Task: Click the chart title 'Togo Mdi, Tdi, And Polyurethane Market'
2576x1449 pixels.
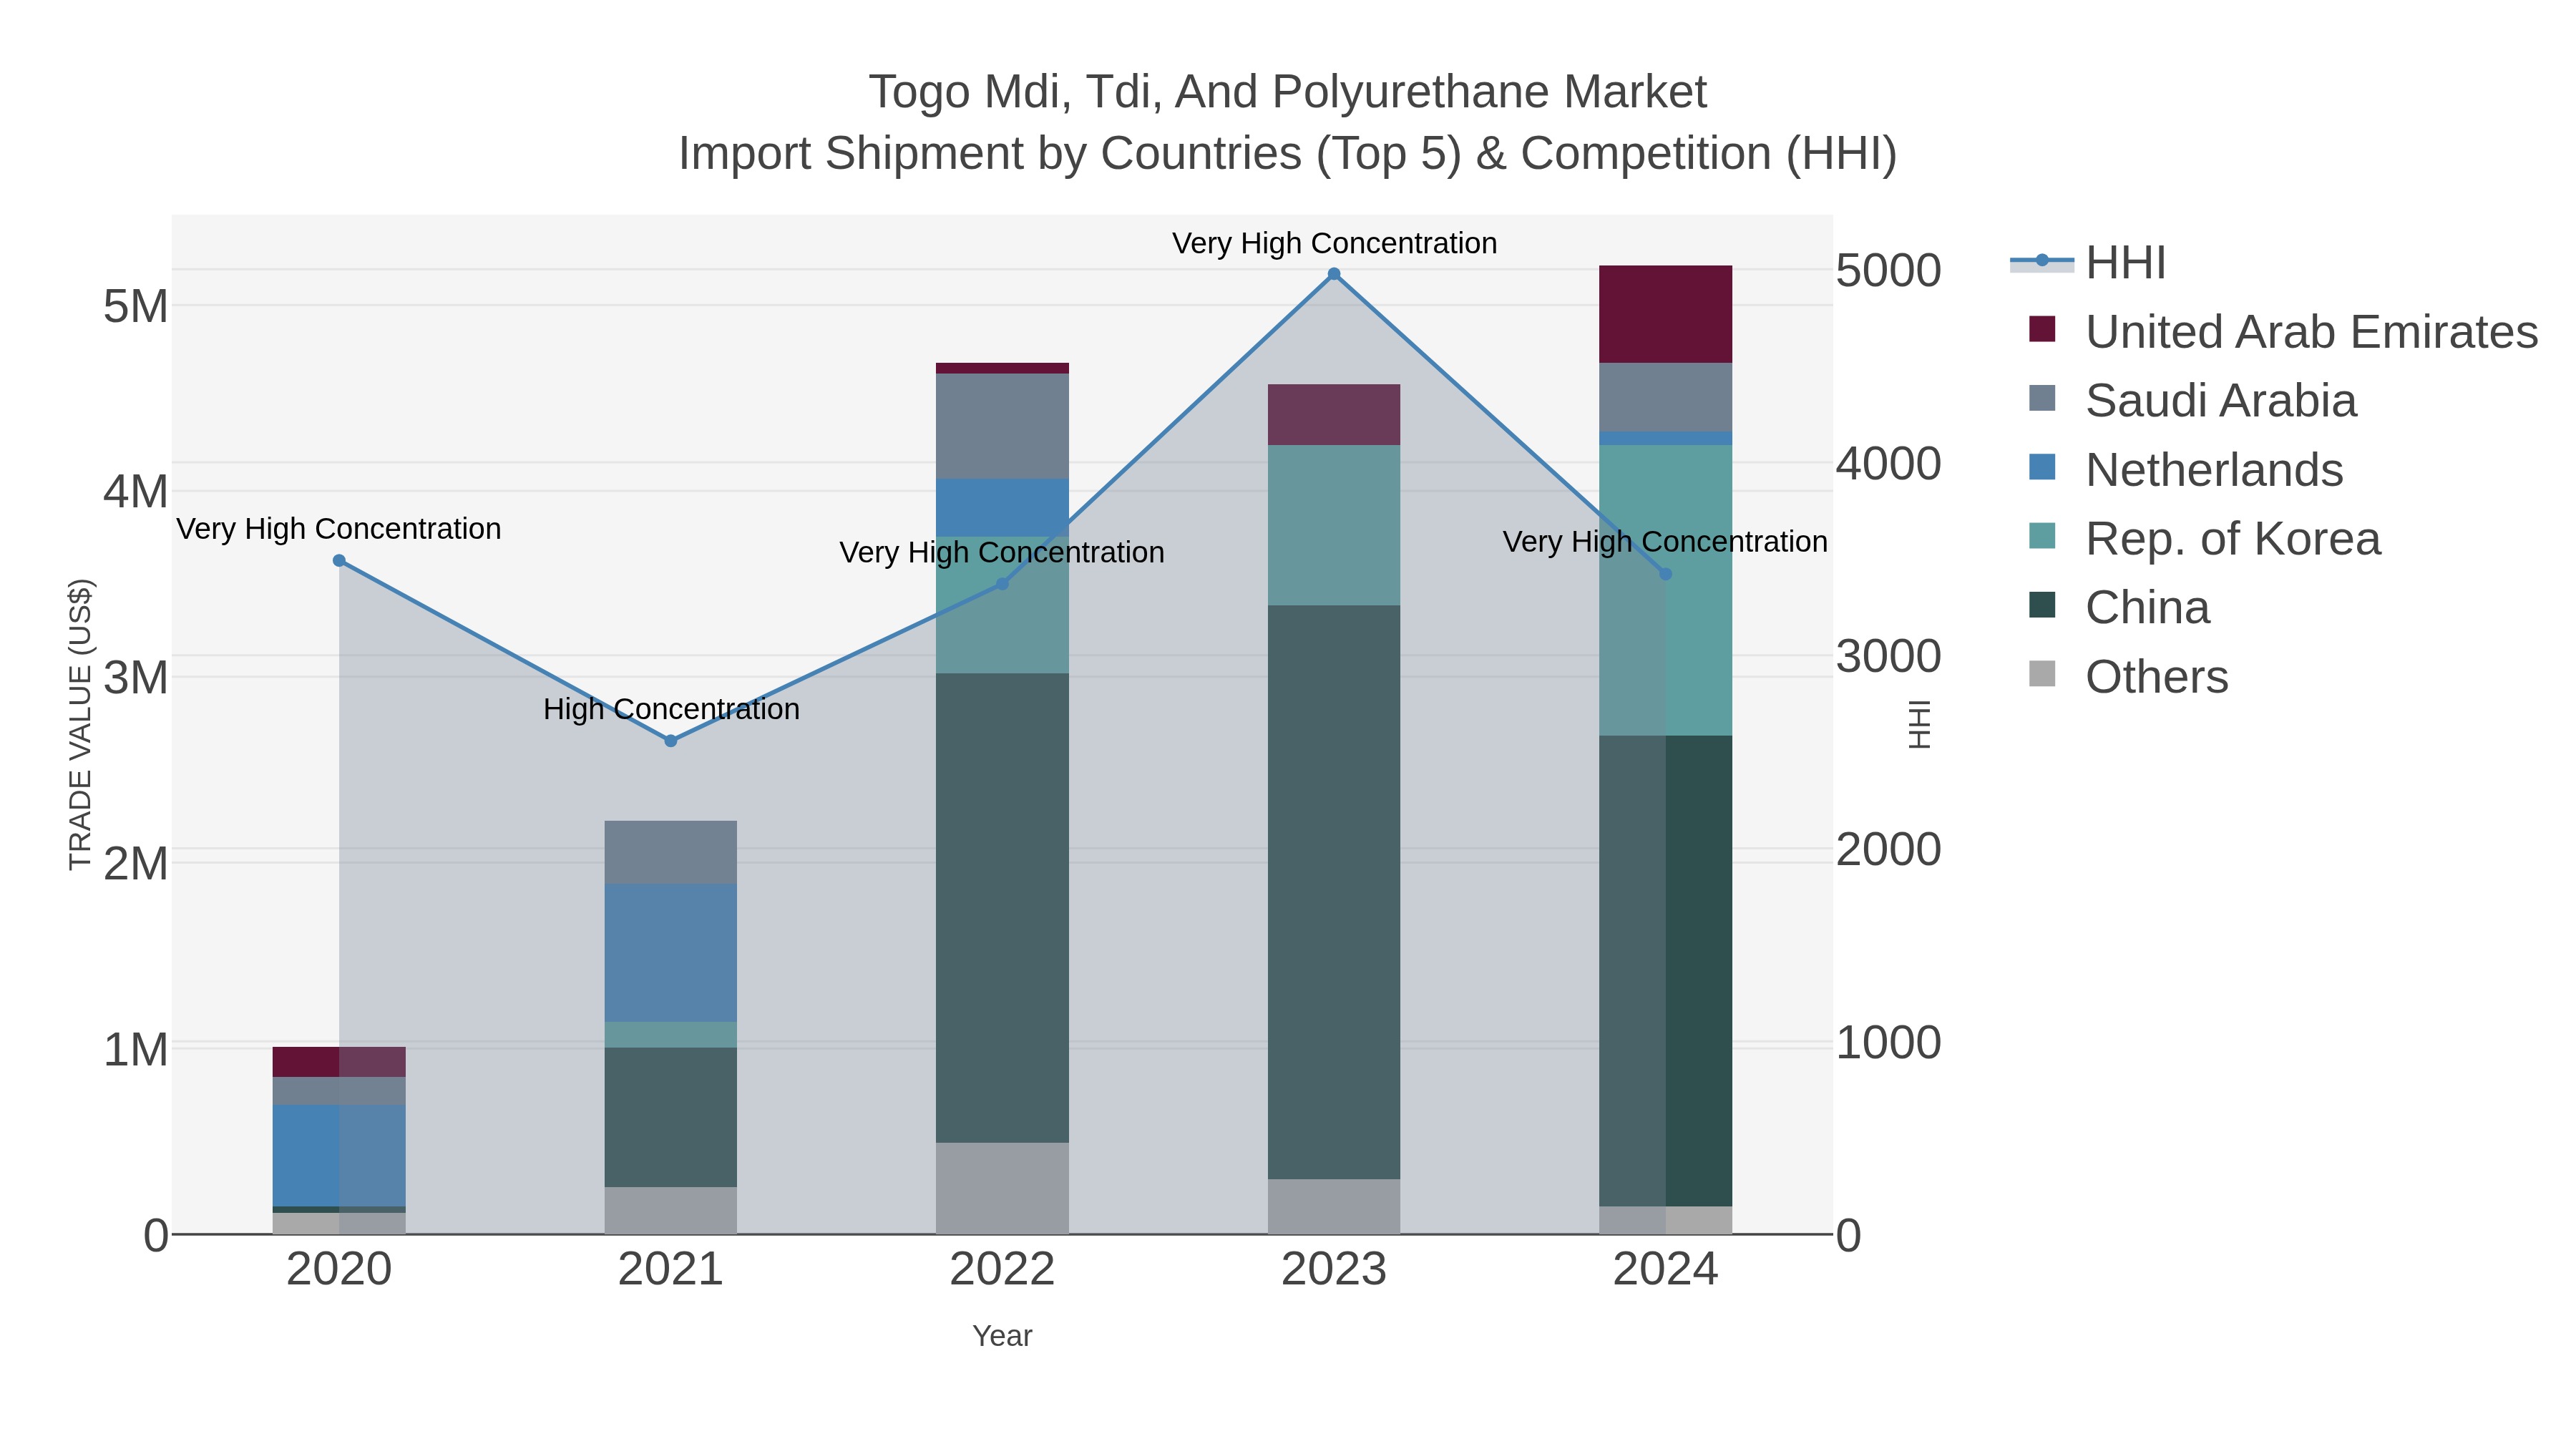Action: (1288, 92)
